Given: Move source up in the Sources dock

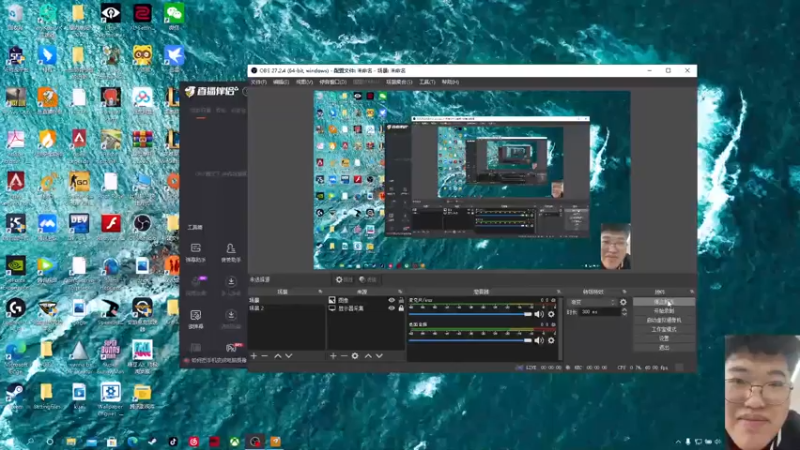Looking at the screenshot, I should click(368, 356).
